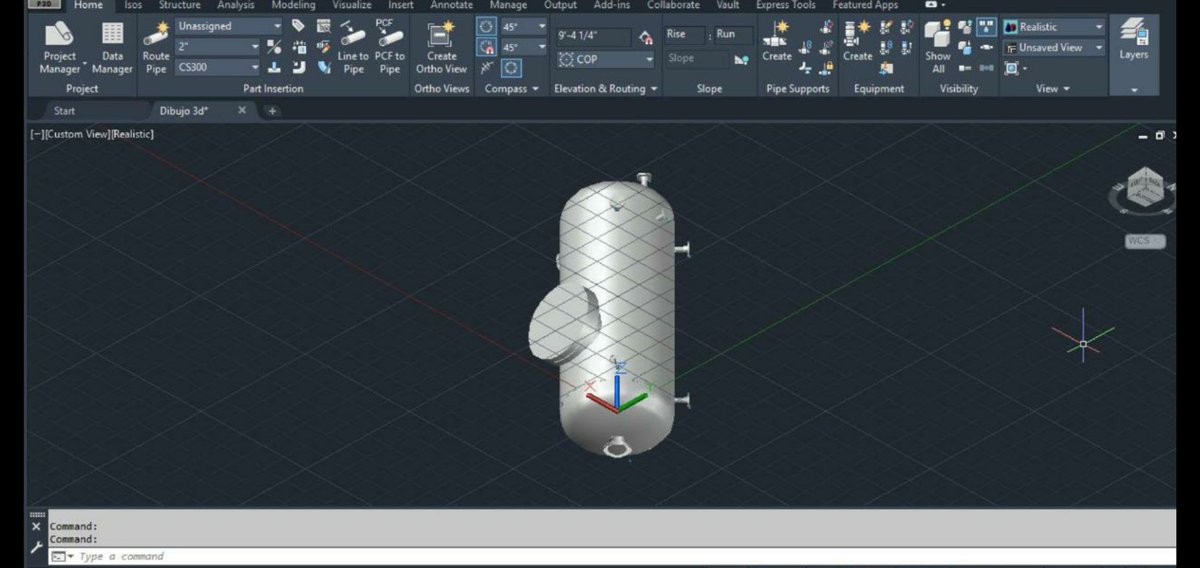Open the Layers panel button
Viewport: 1200px width, 568px height.
coord(1133,40)
